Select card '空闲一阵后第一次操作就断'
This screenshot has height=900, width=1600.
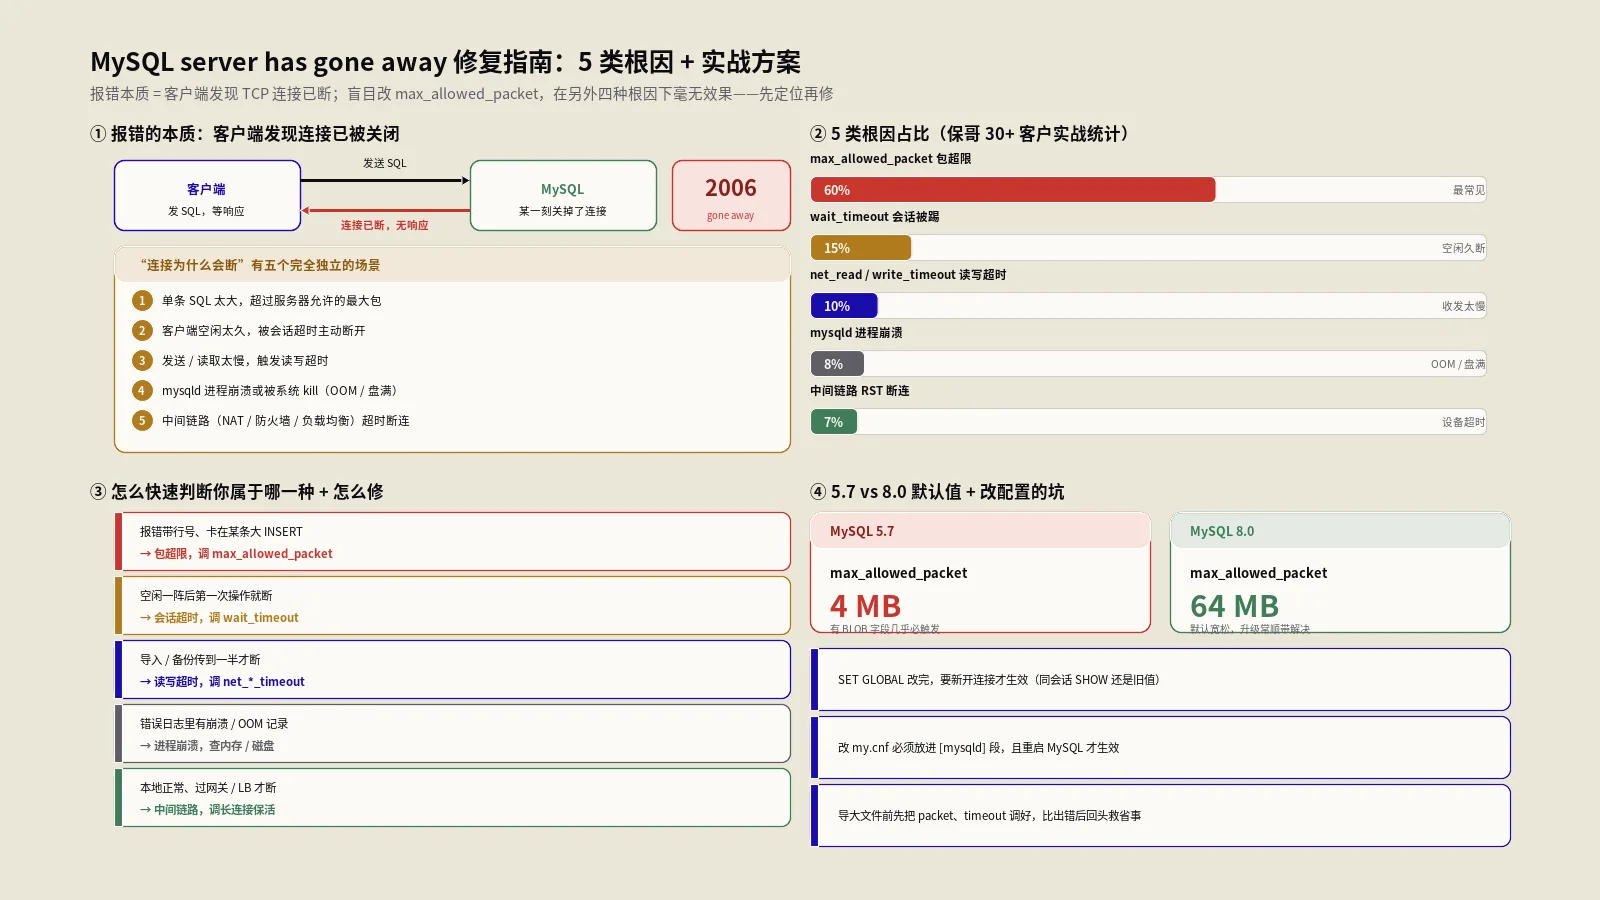tap(453, 606)
